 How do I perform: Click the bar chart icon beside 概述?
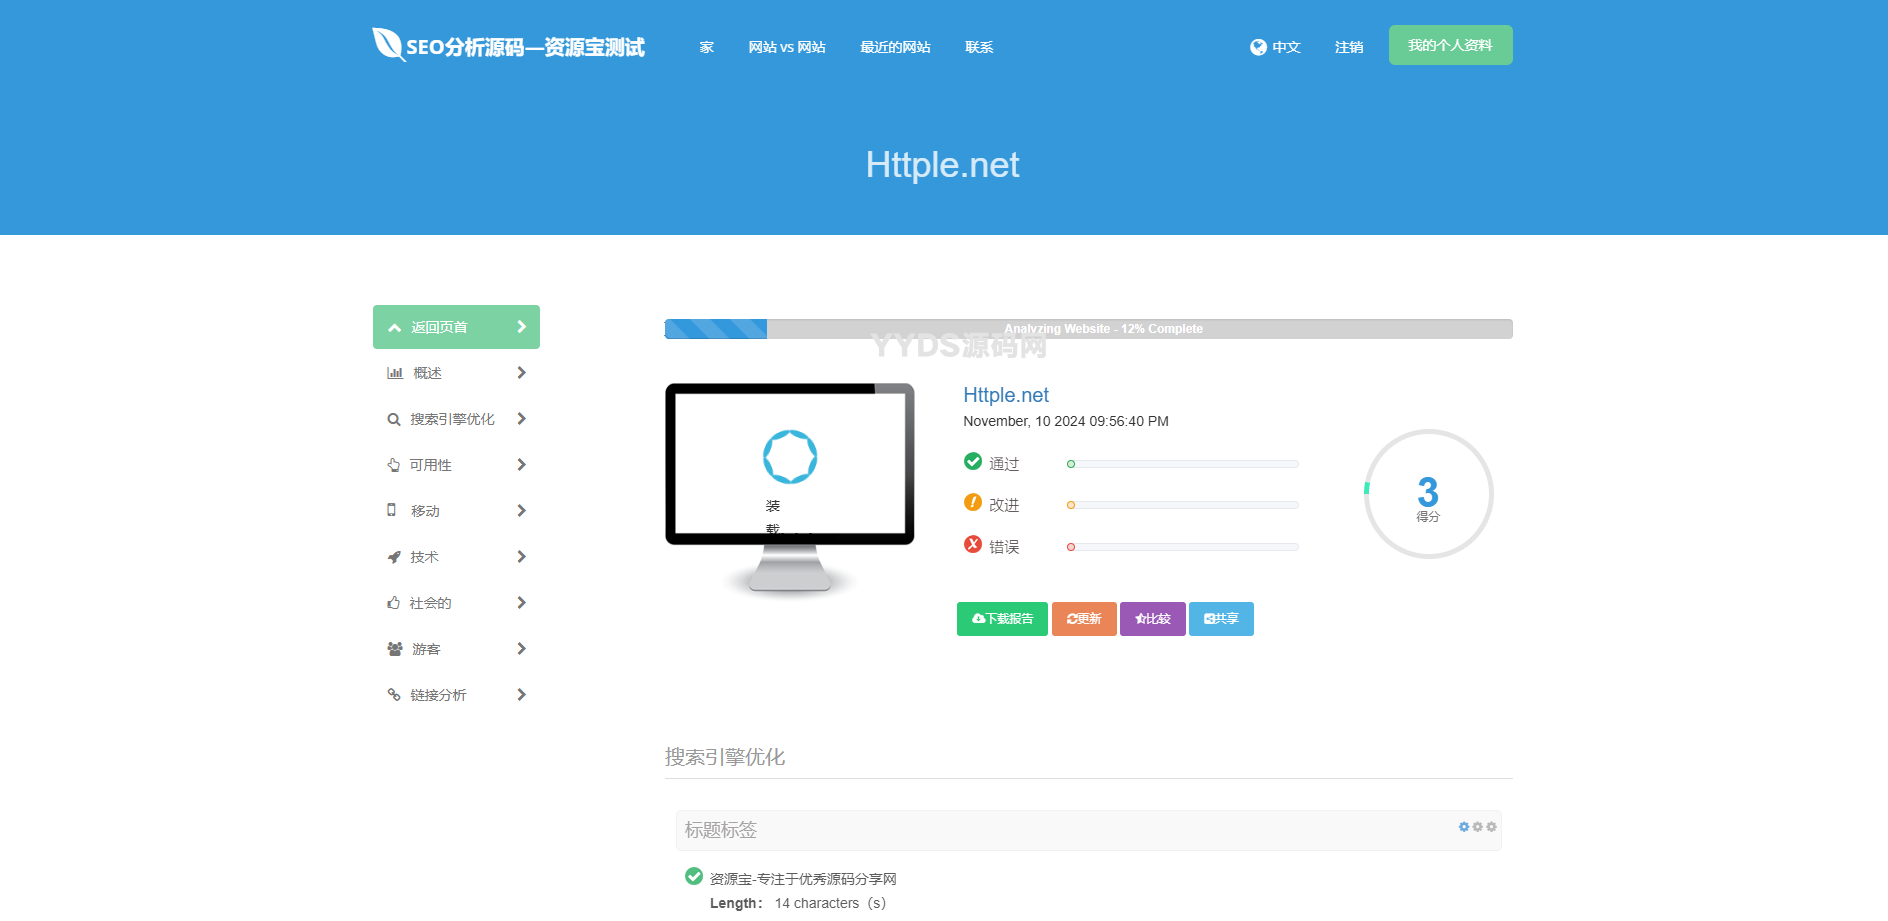tap(395, 373)
